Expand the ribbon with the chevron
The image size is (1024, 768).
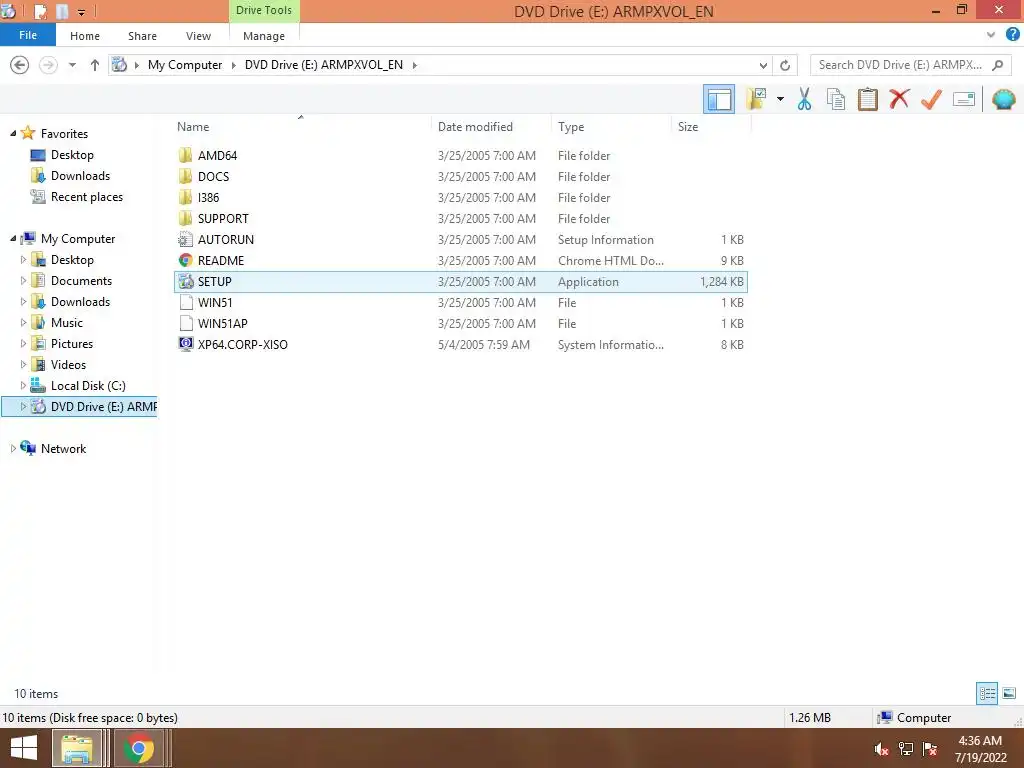pos(991,35)
